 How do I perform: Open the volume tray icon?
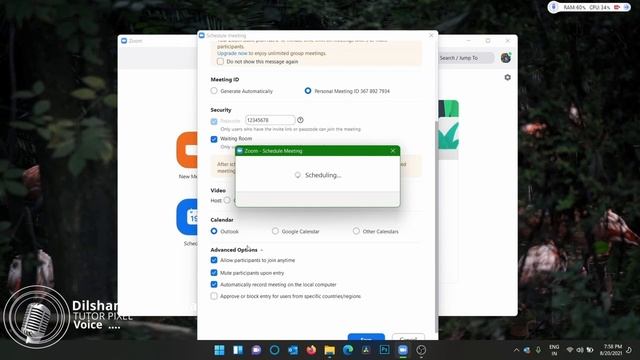pyautogui.click(x=580, y=350)
